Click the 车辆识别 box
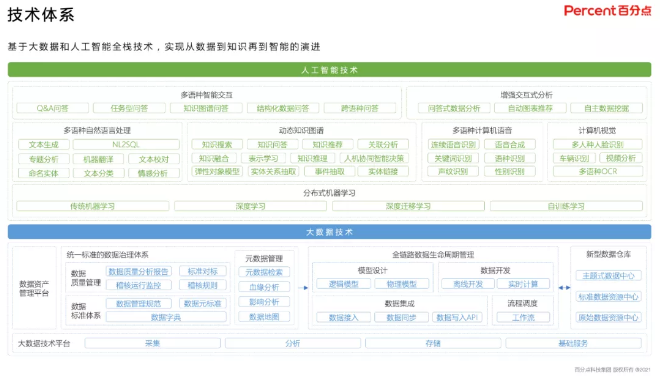The height and width of the screenshot is (378, 663). 575,158
